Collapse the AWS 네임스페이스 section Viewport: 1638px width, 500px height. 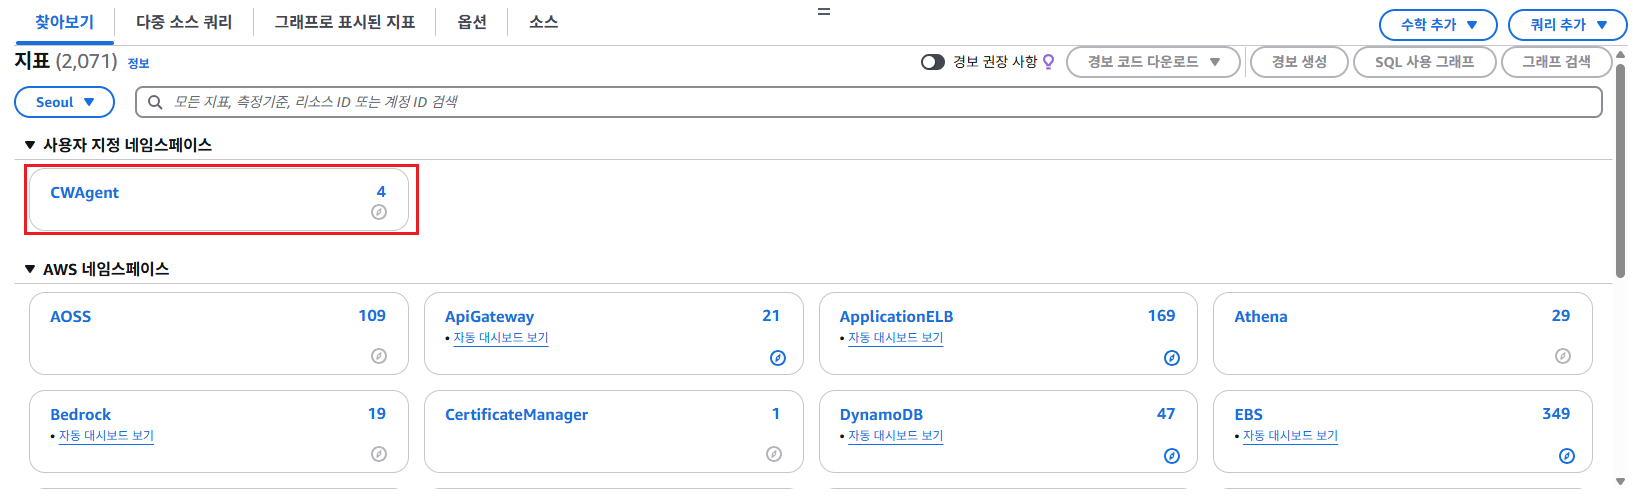(x=30, y=269)
